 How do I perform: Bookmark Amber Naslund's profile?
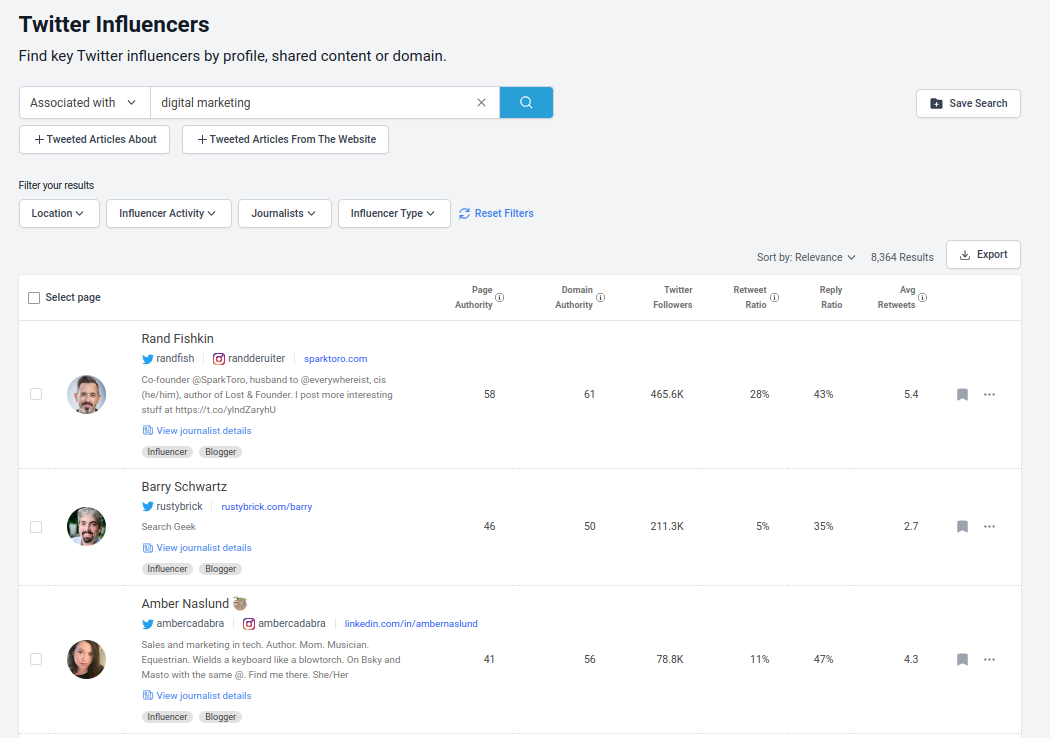(962, 660)
